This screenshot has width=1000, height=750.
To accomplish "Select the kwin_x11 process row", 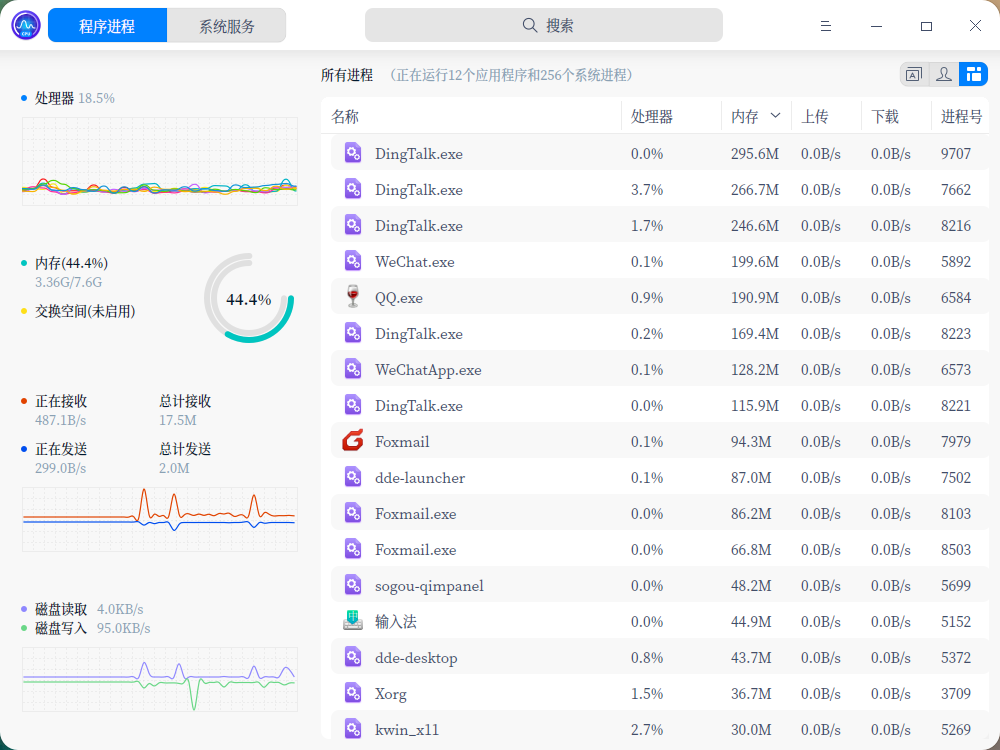I will [659, 729].
